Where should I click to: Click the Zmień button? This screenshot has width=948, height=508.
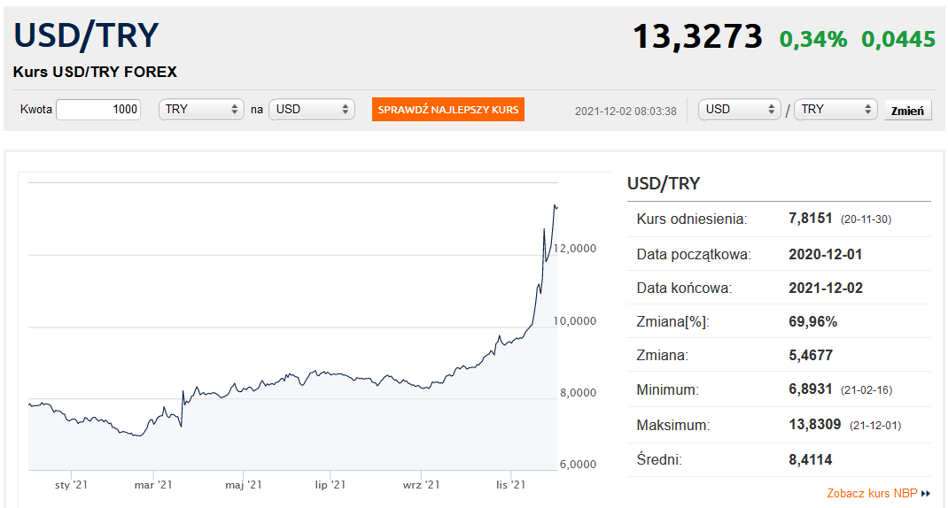(907, 110)
